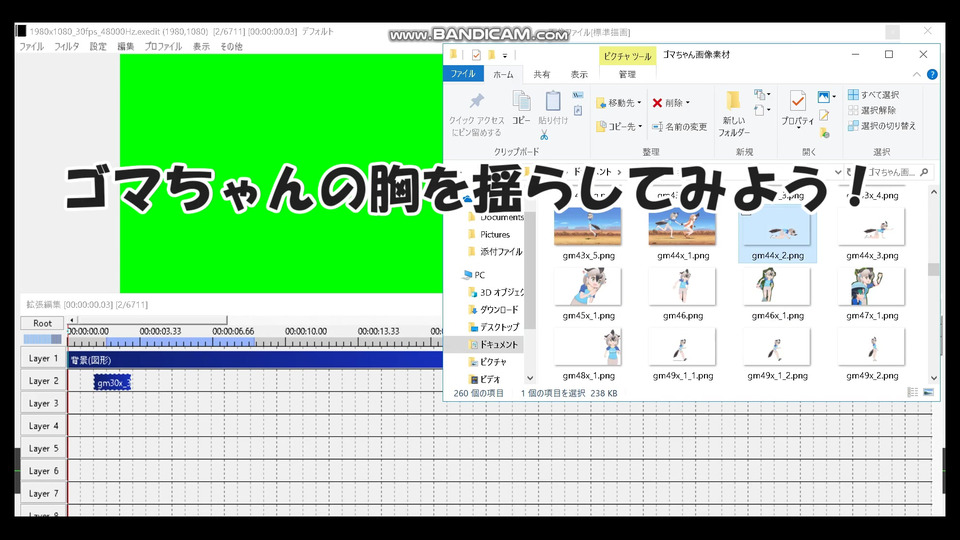The height and width of the screenshot is (540, 960).
Task: Select Pictures folder in navigation pane
Action: tap(494, 234)
